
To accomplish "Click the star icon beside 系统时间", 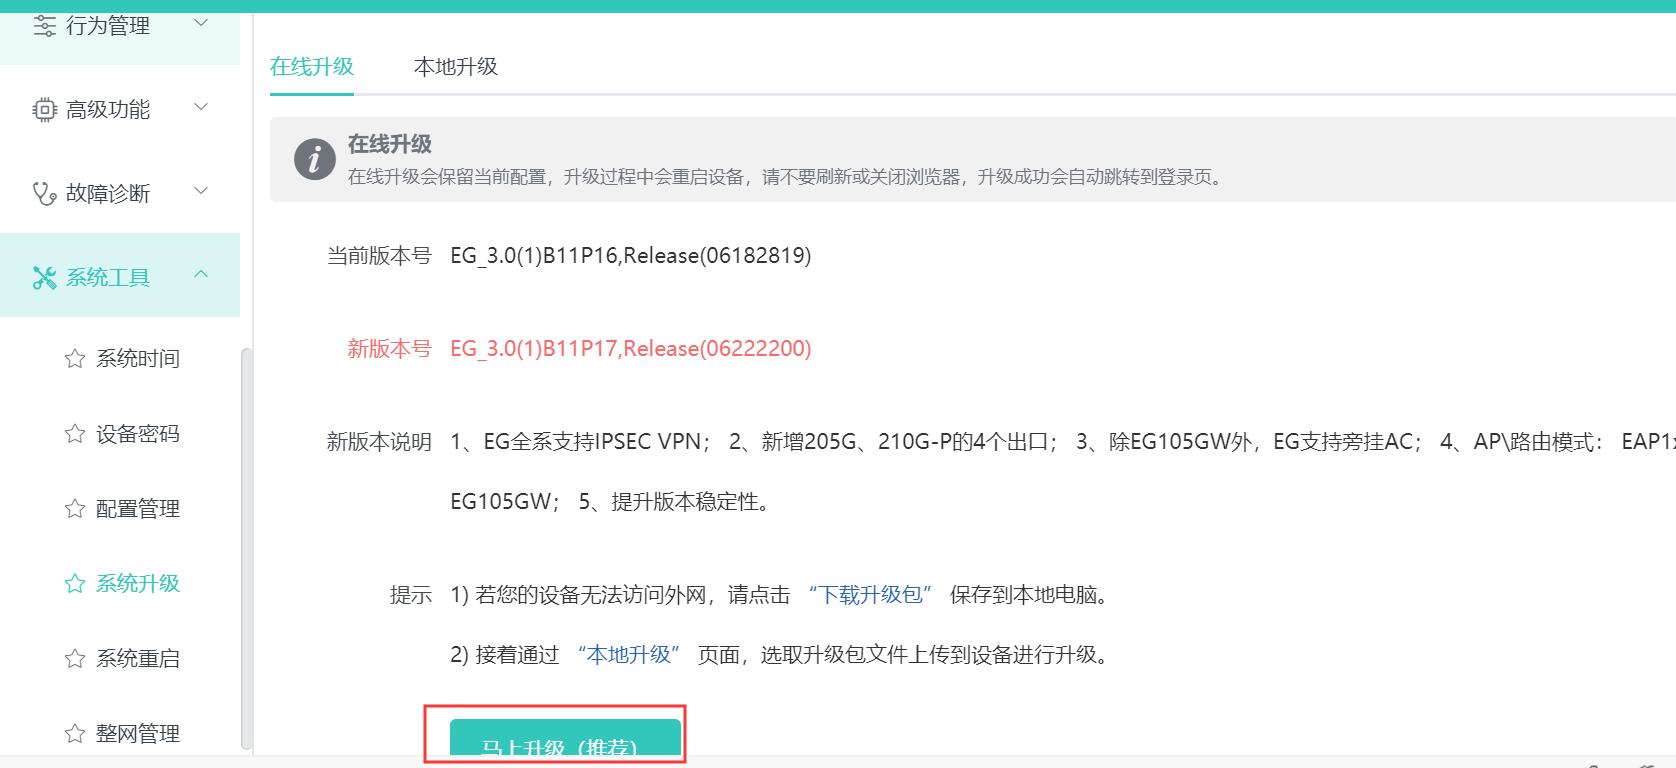I will coord(75,358).
